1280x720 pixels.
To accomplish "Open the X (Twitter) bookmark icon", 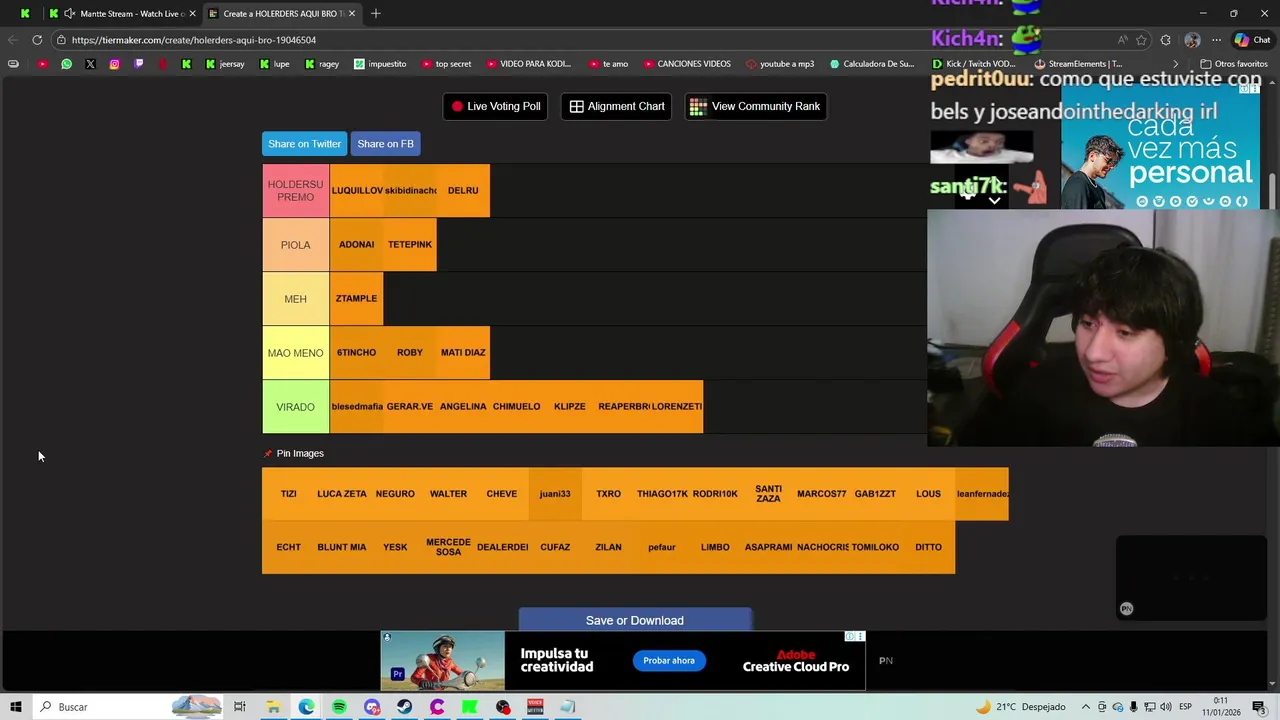I will (90, 64).
